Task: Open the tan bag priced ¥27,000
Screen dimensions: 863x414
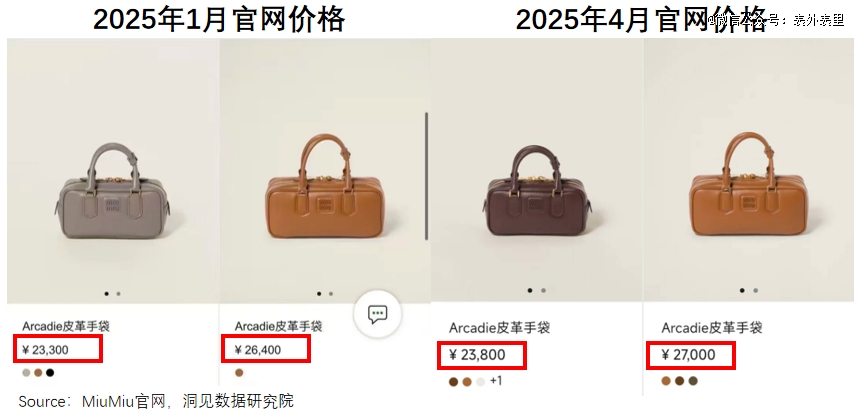Action: pyautogui.click(x=748, y=184)
